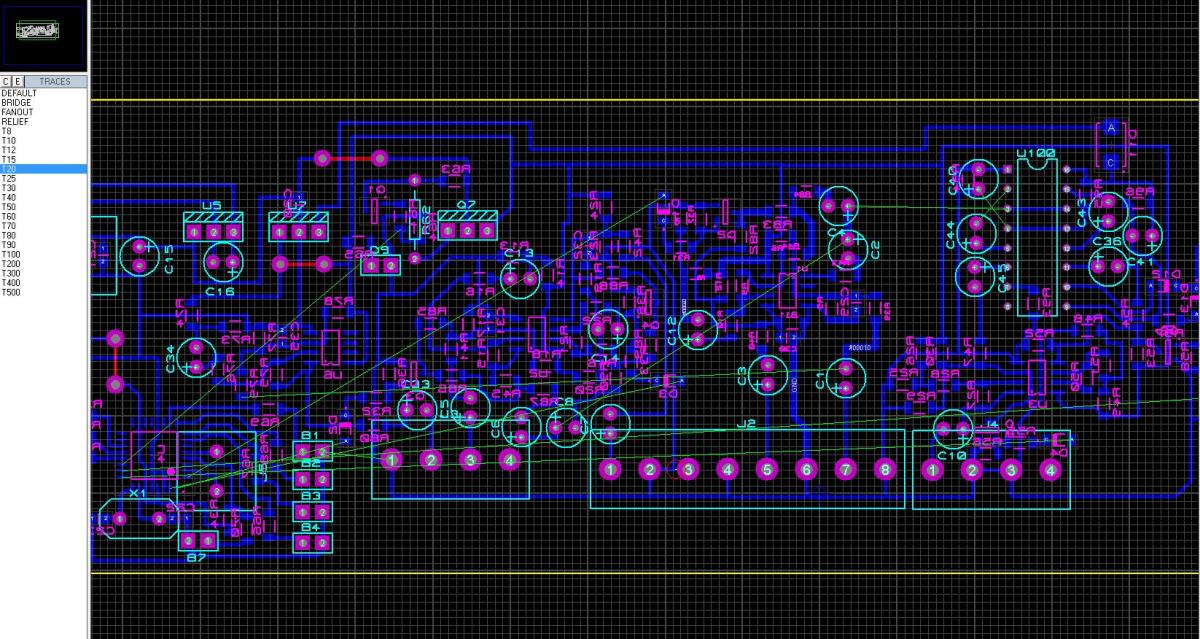Select the Q7 transistor footprint
The width and height of the screenshot is (1200, 639).
click(468, 225)
